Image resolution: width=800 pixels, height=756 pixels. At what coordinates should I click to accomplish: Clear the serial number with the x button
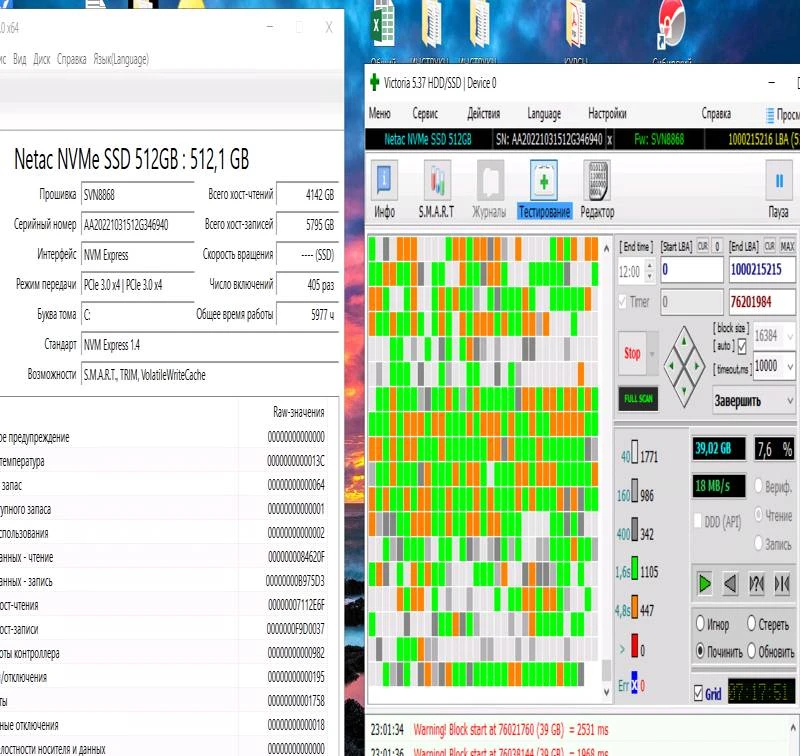tap(610, 139)
